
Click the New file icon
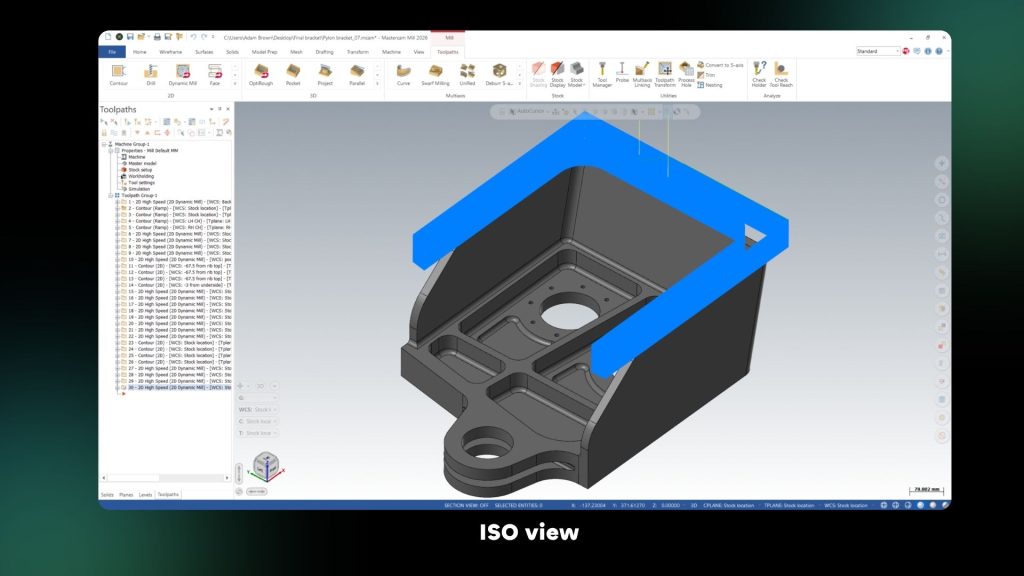click(108, 37)
